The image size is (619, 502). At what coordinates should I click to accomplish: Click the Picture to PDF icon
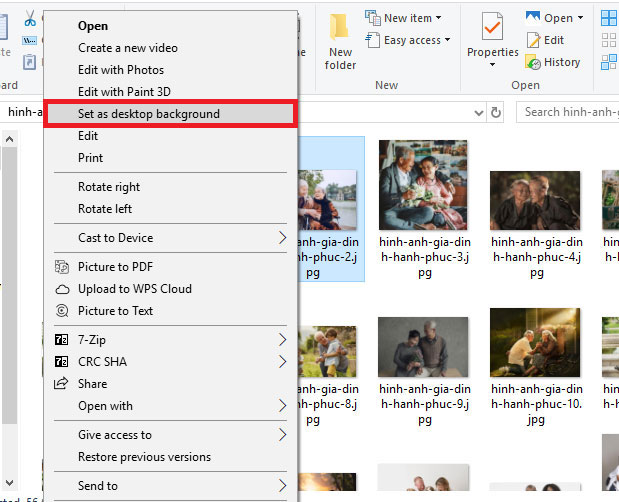61,267
